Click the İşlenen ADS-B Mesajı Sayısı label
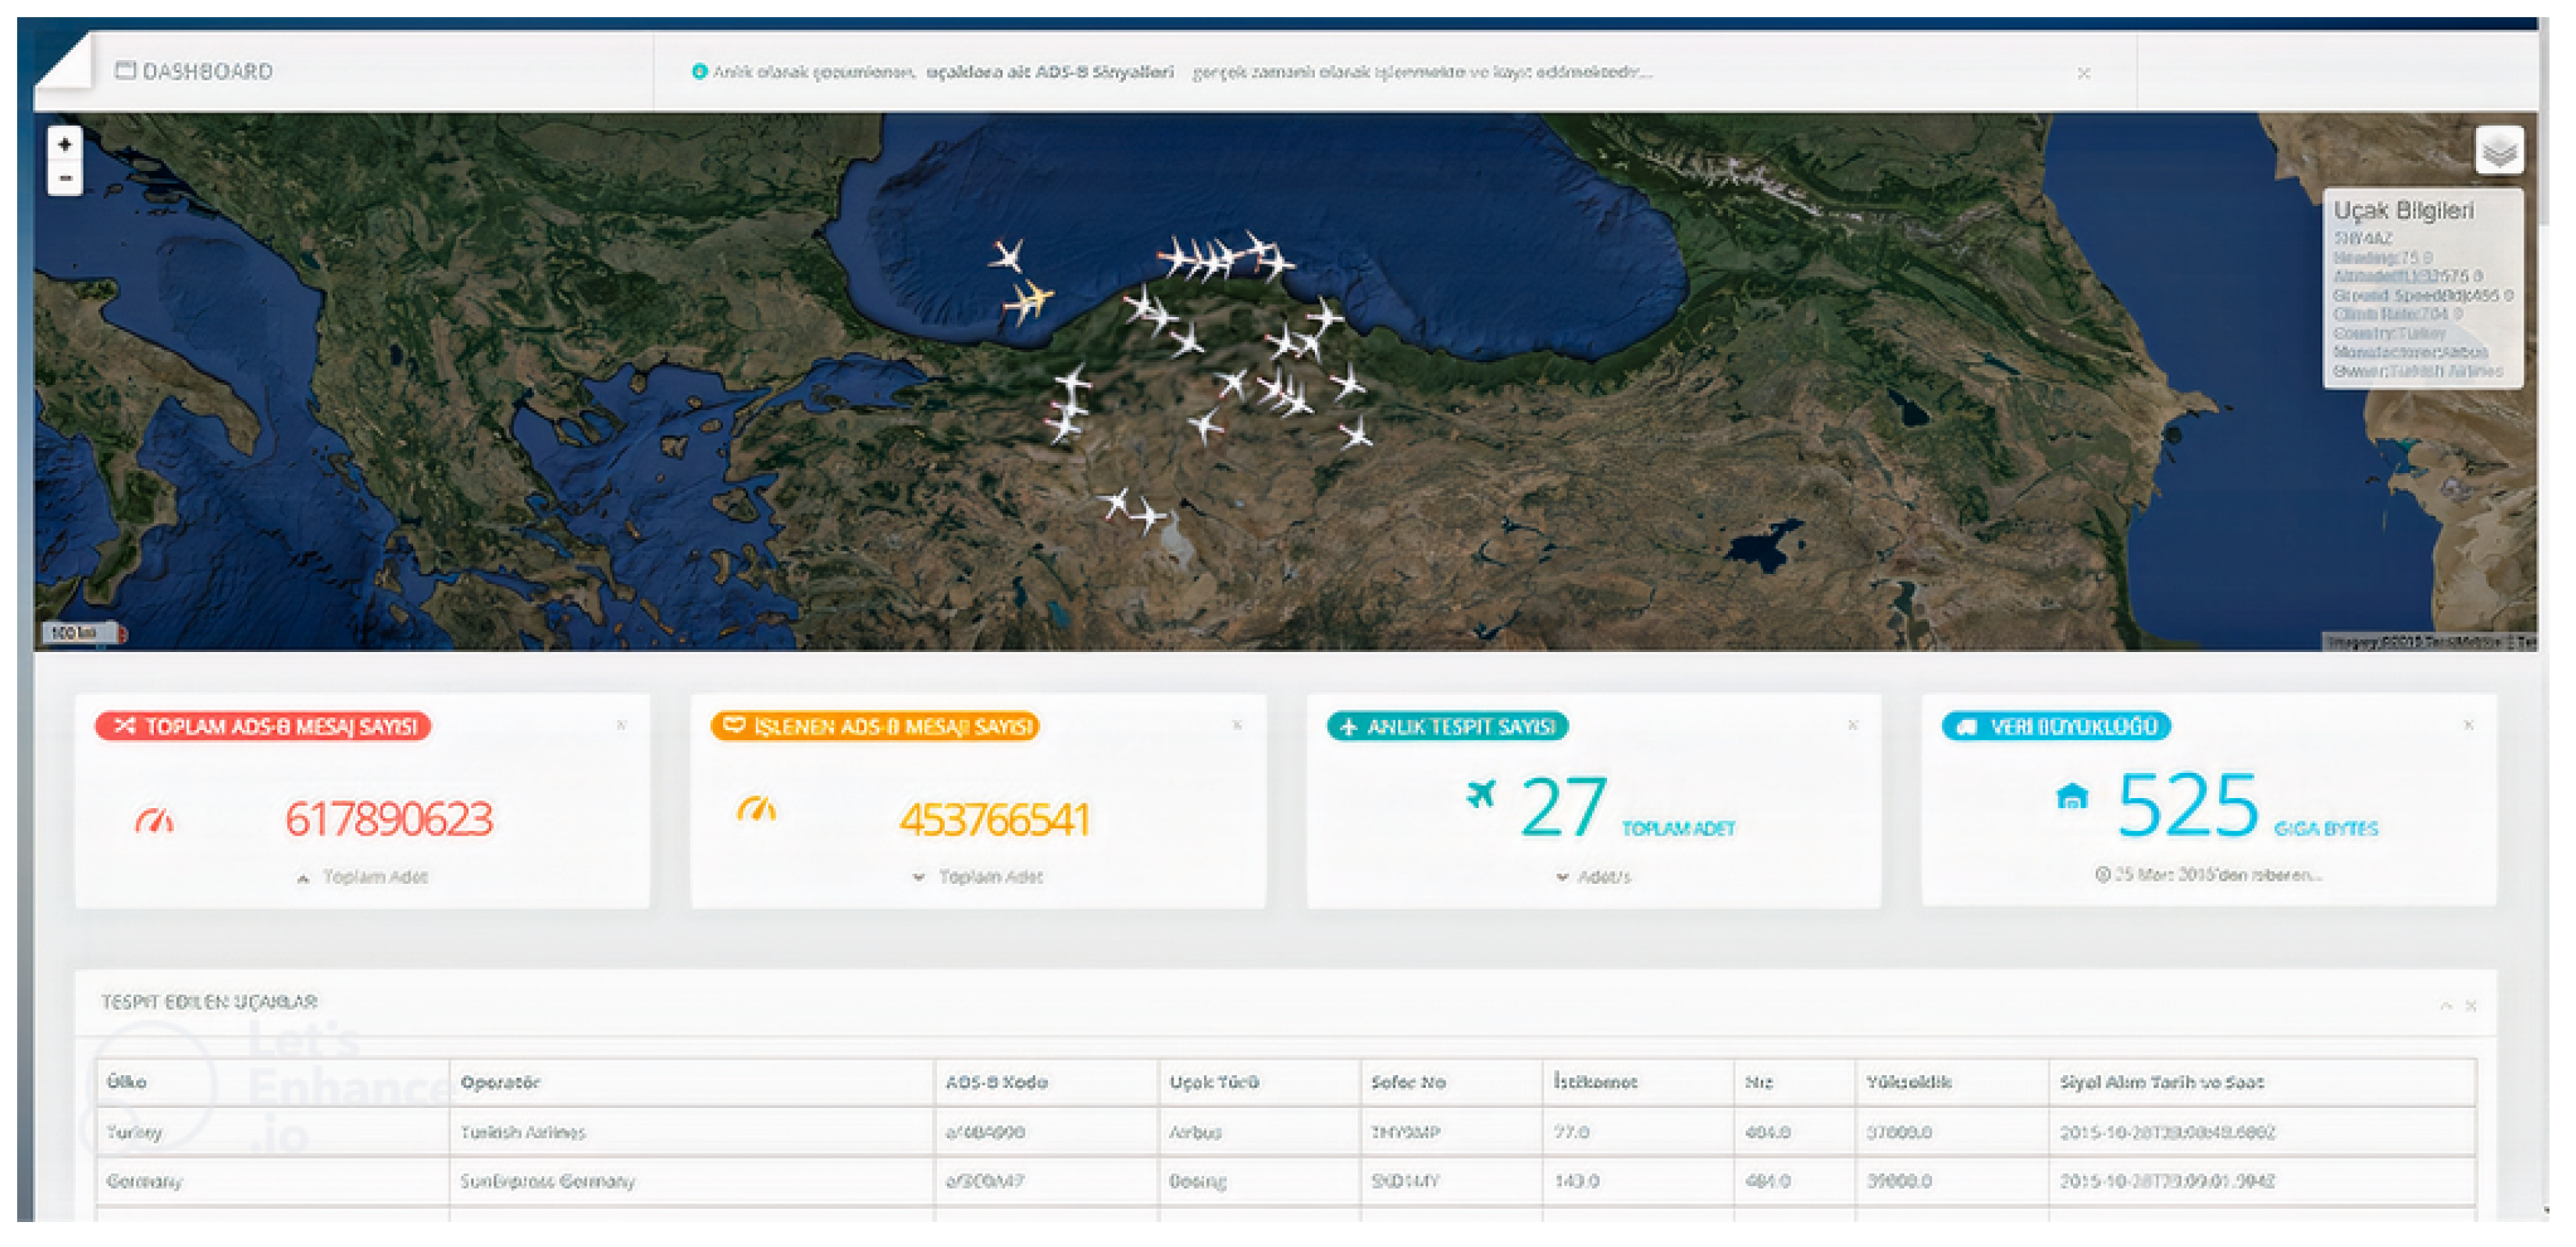Viewport: 2576px width, 1247px height. (x=875, y=727)
